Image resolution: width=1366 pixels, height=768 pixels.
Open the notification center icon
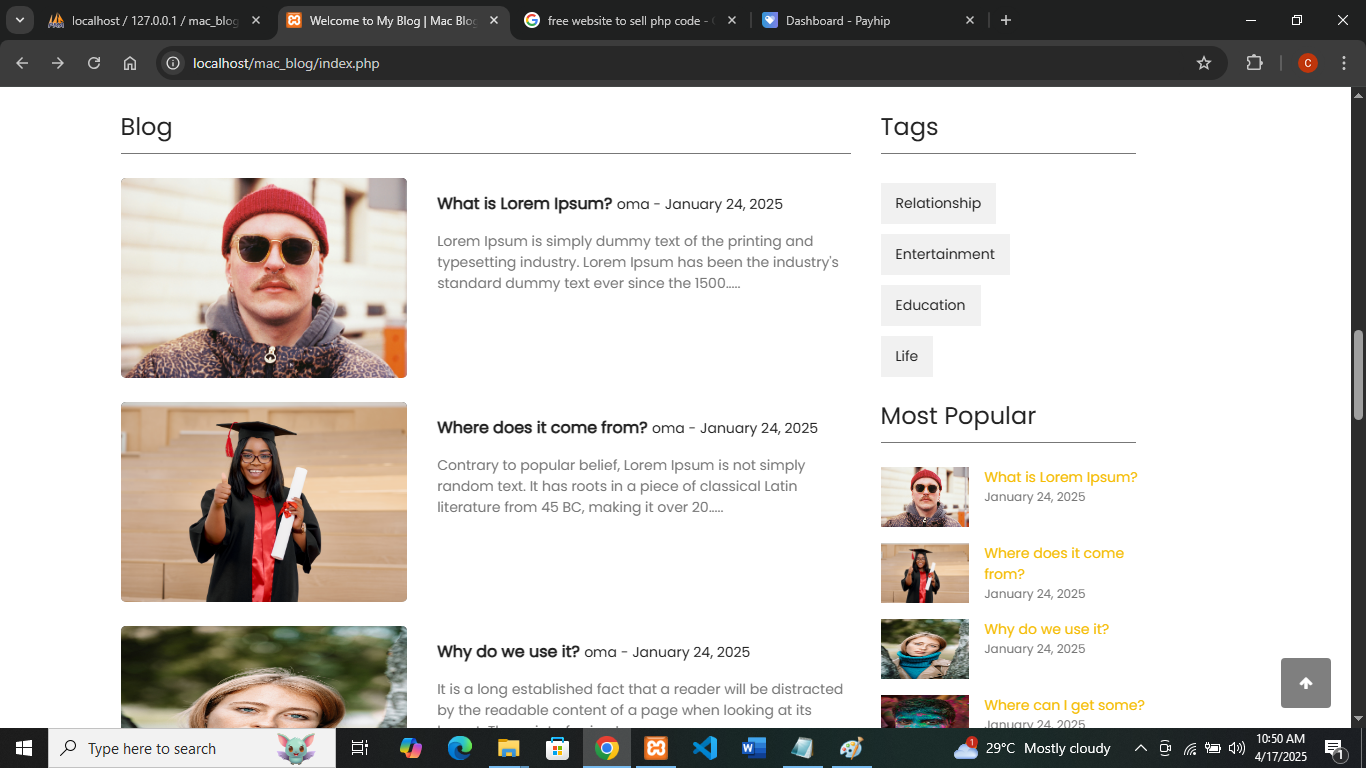click(x=1334, y=748)
